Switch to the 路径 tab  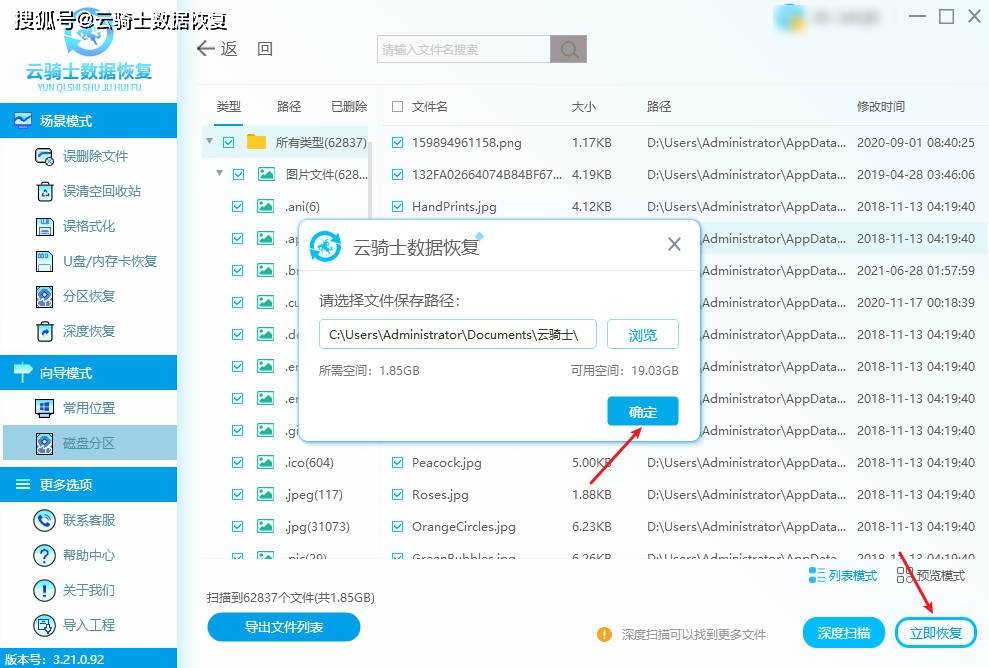point(289,106)
